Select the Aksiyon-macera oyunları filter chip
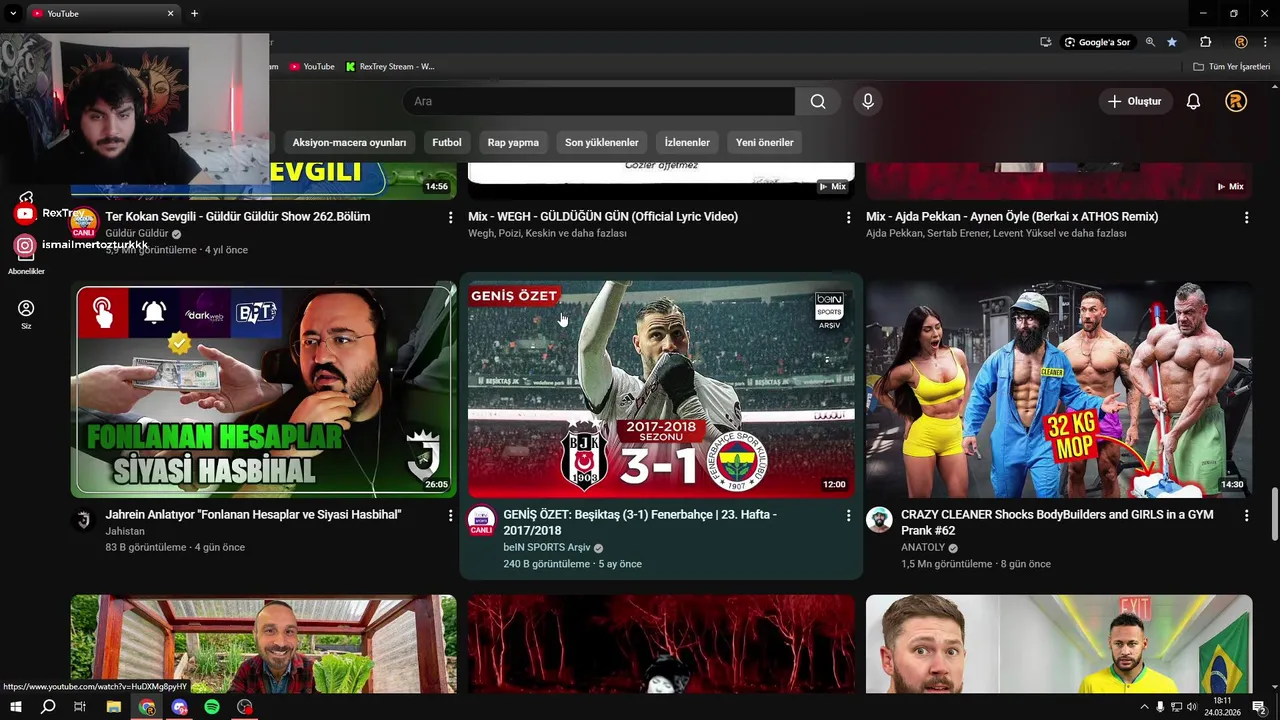 (x=349, y=142)
